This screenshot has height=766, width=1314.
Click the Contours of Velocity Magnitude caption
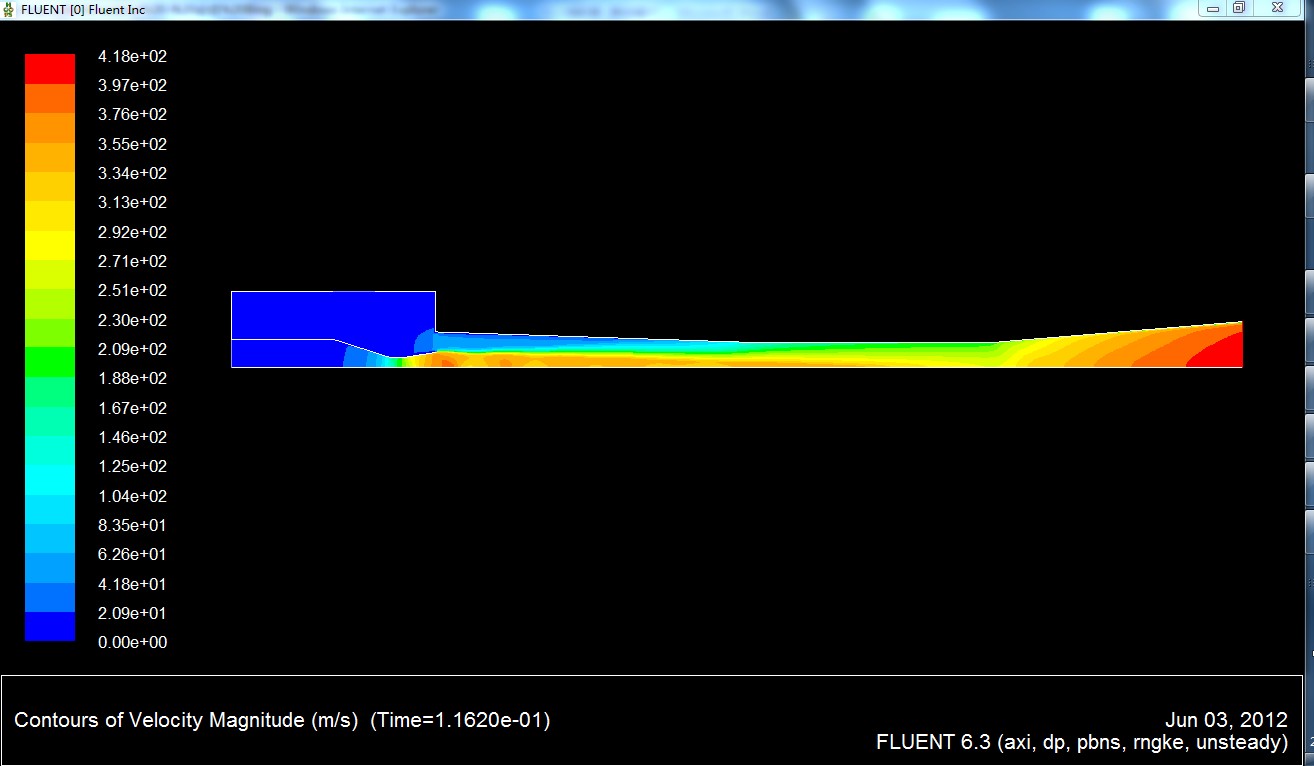[186, 720]
